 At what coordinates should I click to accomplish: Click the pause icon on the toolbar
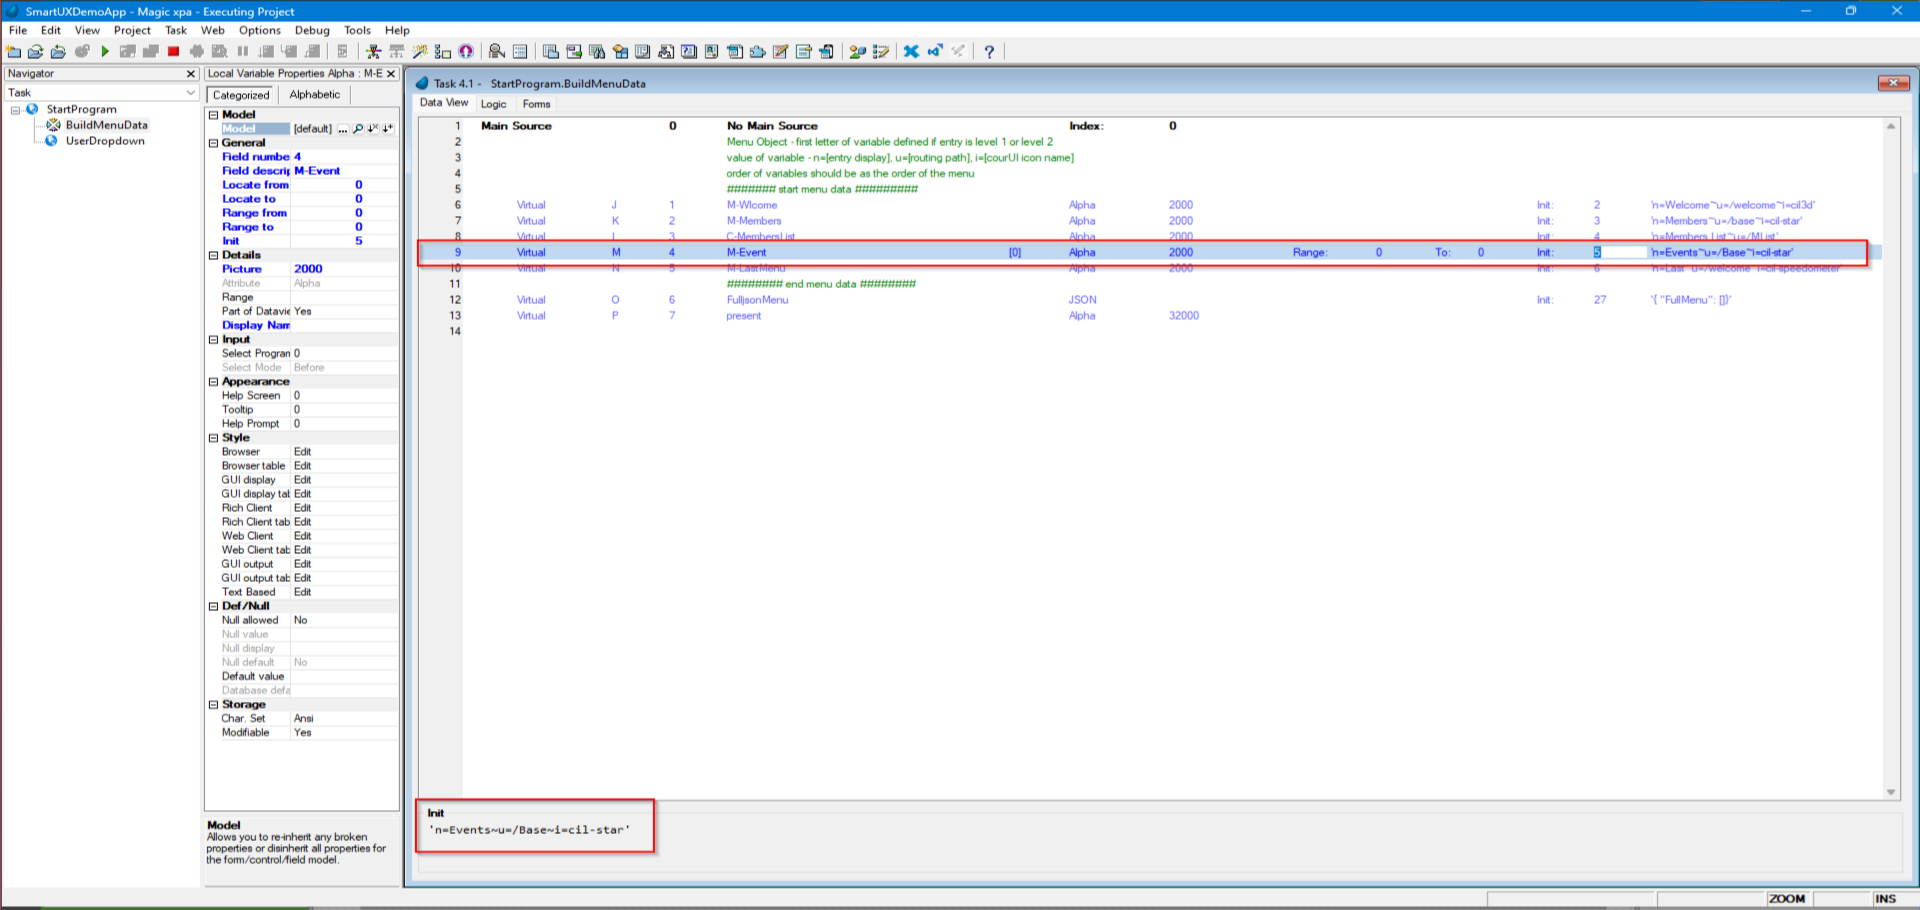244,51
